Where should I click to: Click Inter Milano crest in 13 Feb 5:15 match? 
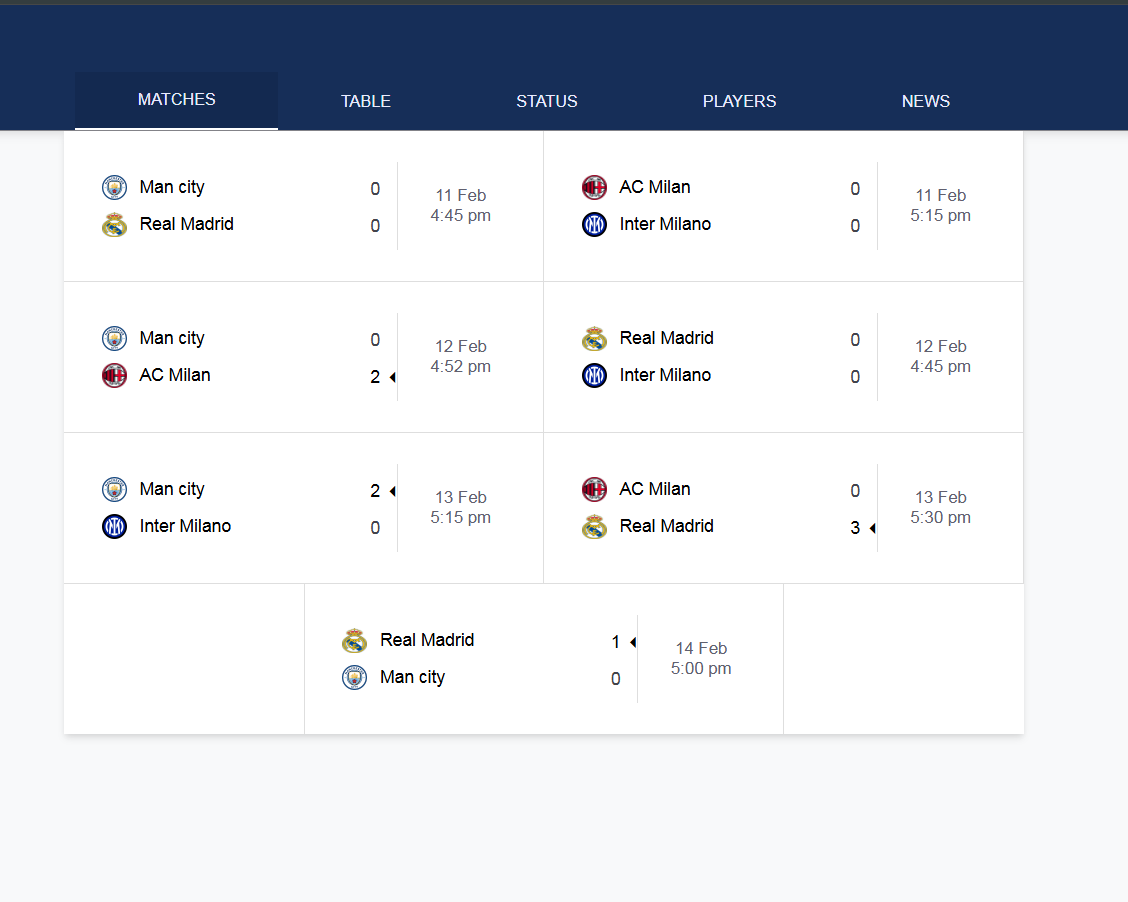pyautogui.click(x=115, y=527)
